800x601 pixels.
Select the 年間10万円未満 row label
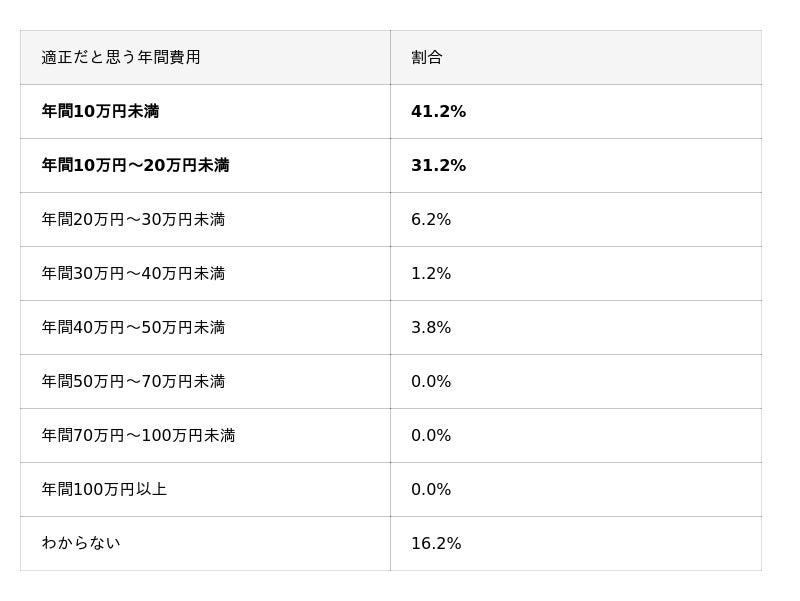click(100, 112)
